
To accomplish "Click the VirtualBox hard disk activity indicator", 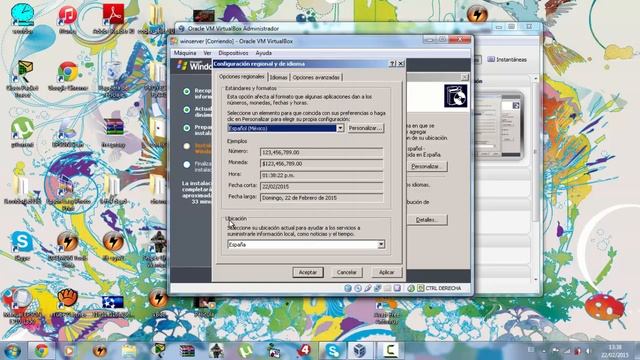I will pyautogui.click(x=348, y=288).
